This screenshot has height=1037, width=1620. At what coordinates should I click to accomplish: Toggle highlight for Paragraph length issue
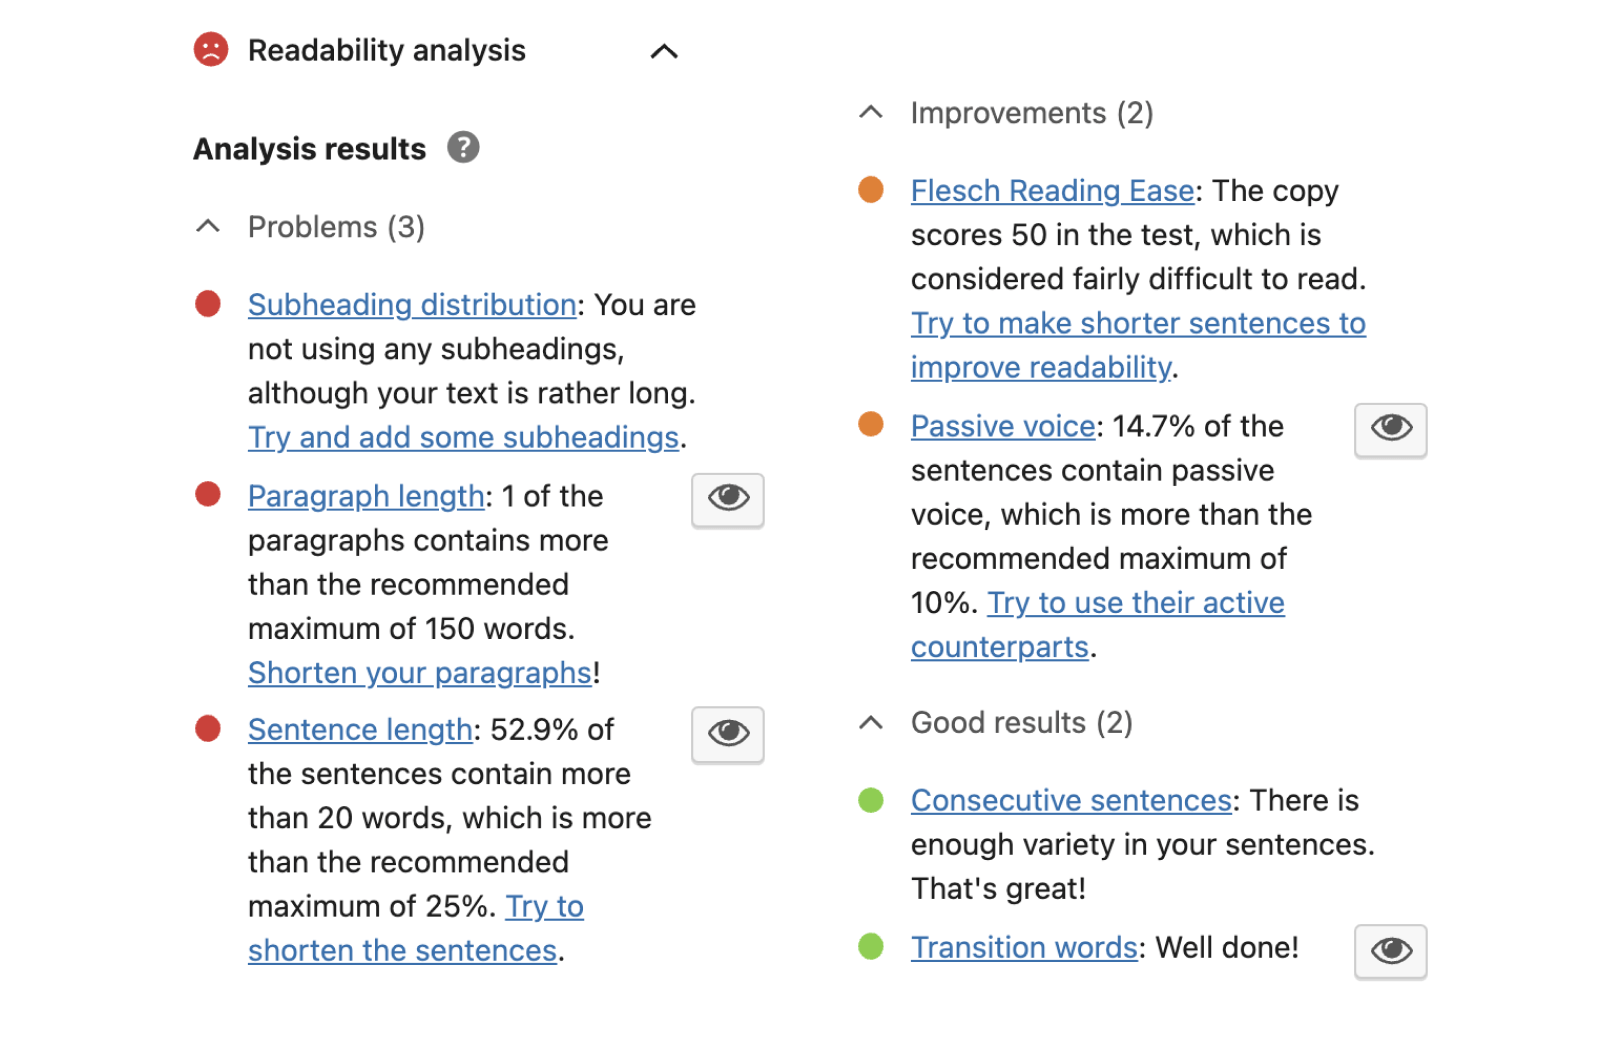(x=728, y=498)
